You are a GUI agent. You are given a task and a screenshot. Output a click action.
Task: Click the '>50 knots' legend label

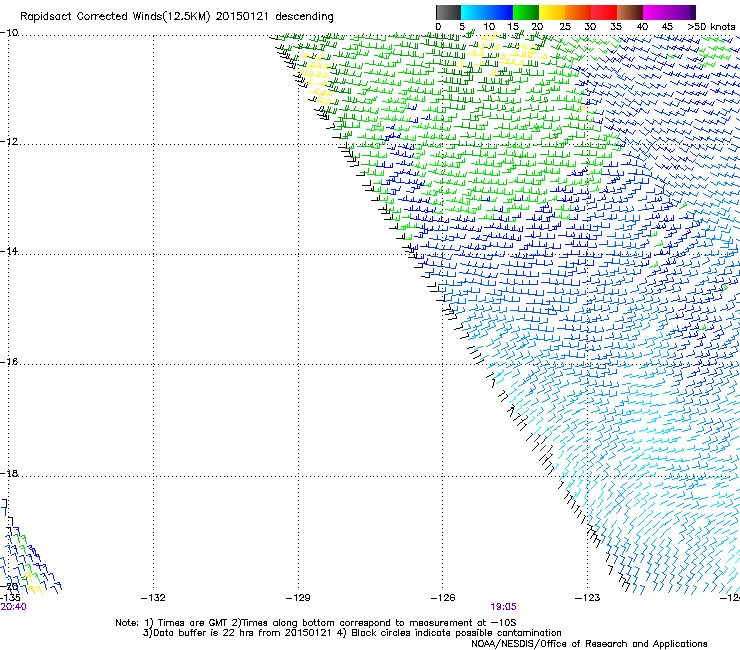point(711,27)
